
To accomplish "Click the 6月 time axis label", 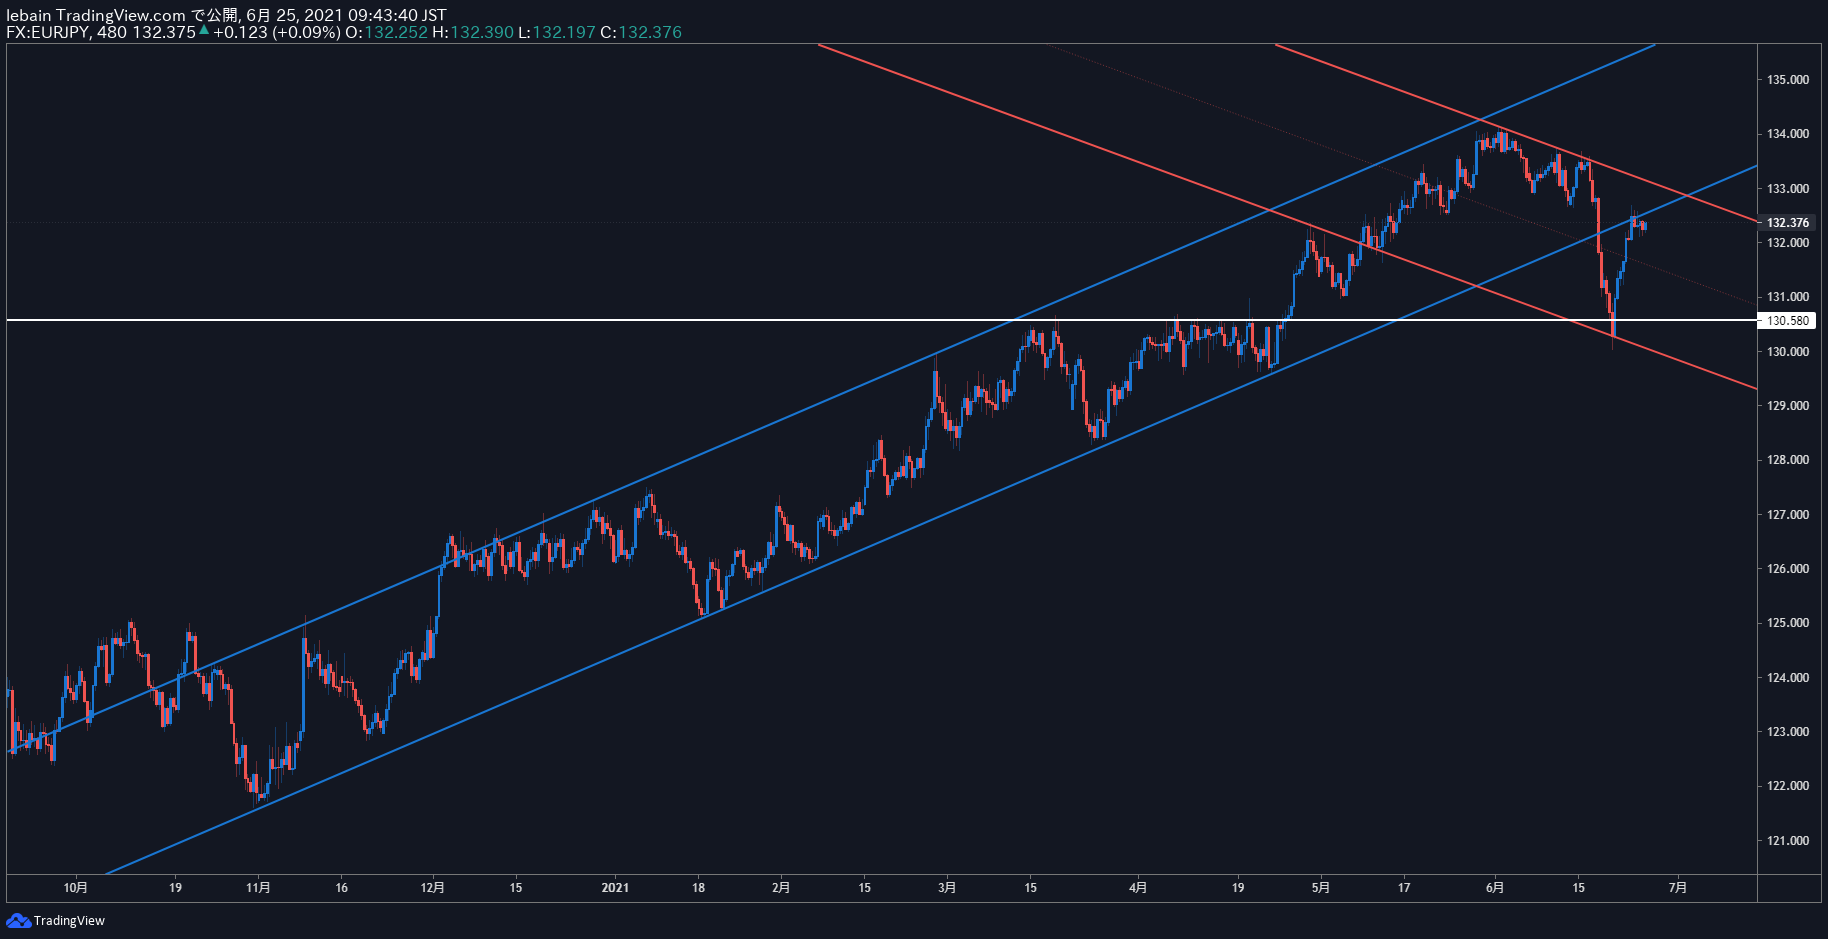I will [1495, 888].
